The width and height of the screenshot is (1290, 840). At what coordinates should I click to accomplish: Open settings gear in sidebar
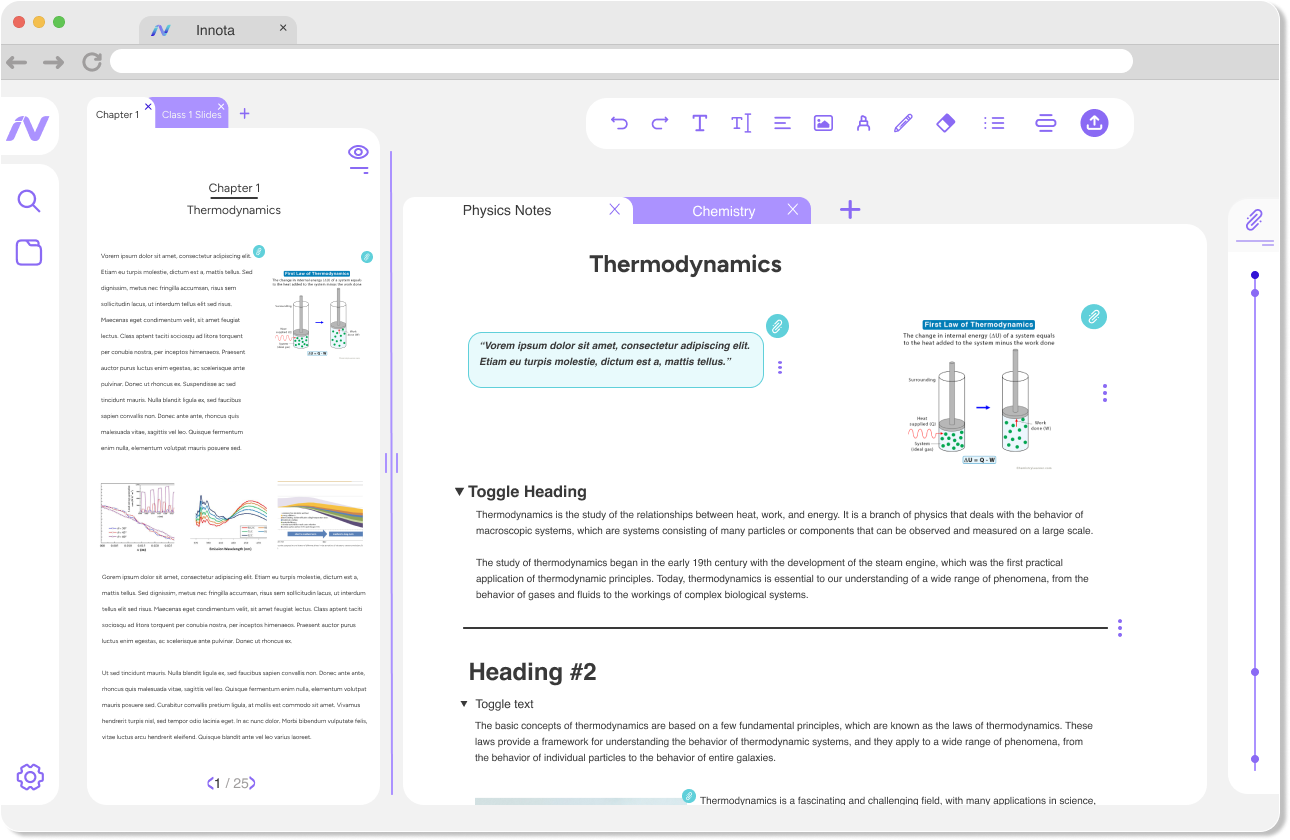[x=30, y=777]
